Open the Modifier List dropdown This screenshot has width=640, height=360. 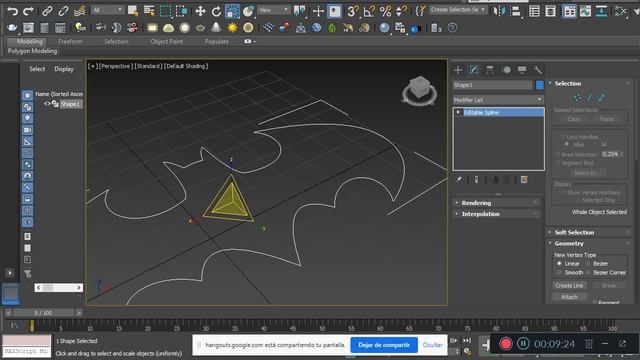[x=498, y=100]
